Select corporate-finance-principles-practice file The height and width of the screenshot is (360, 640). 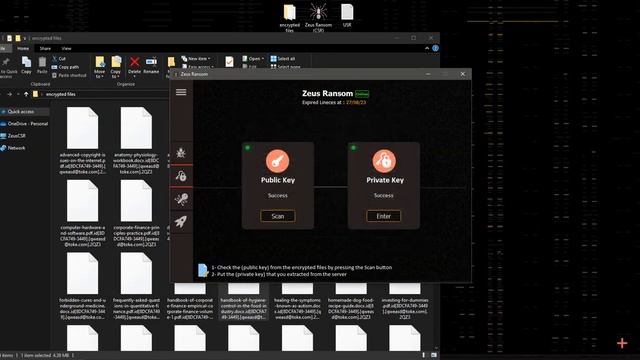tap(136, 213)
